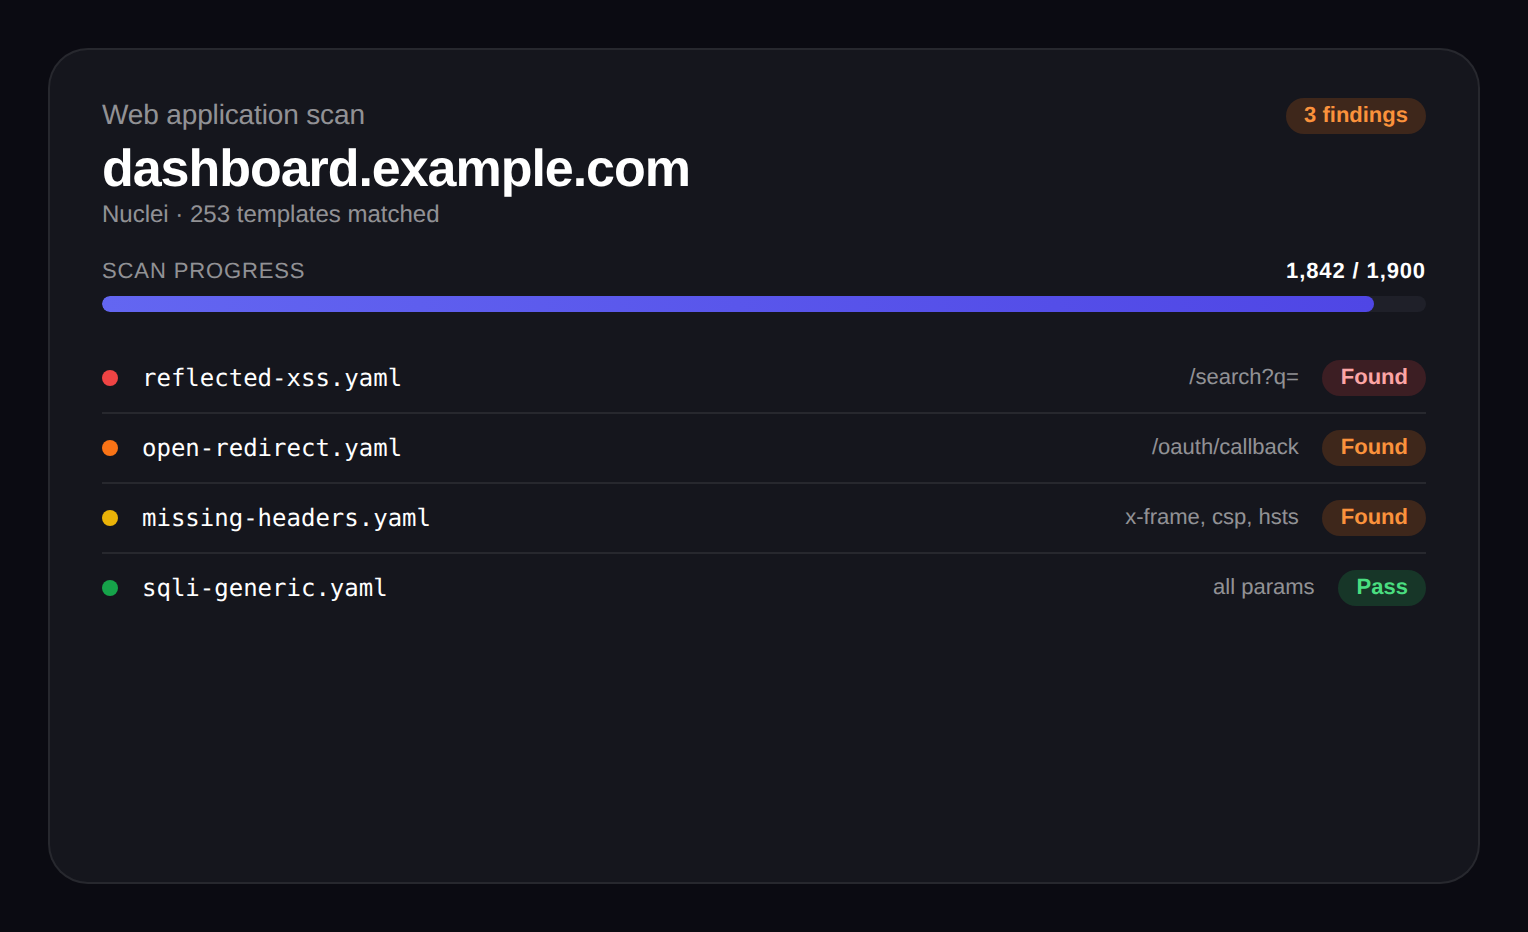
Task: Click the all params detail text
Action: (1263, 588)
